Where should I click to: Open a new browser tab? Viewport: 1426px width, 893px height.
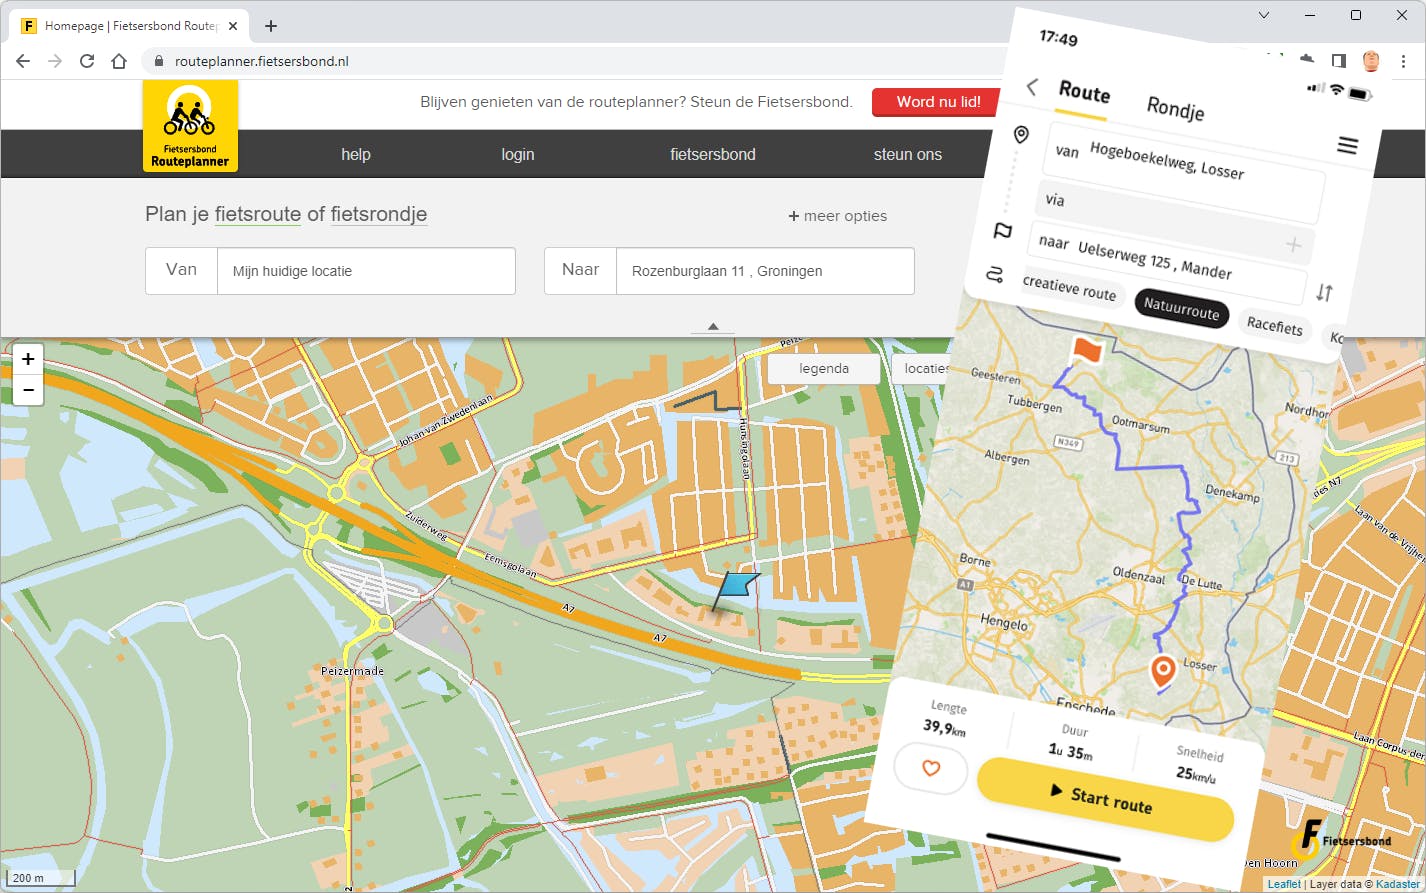(271, 26)
